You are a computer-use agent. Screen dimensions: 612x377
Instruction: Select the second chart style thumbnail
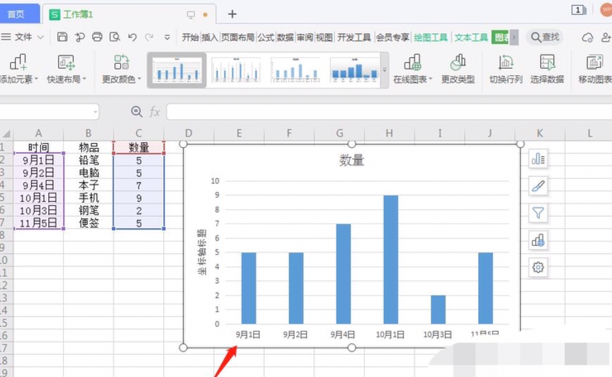(236, 70)
